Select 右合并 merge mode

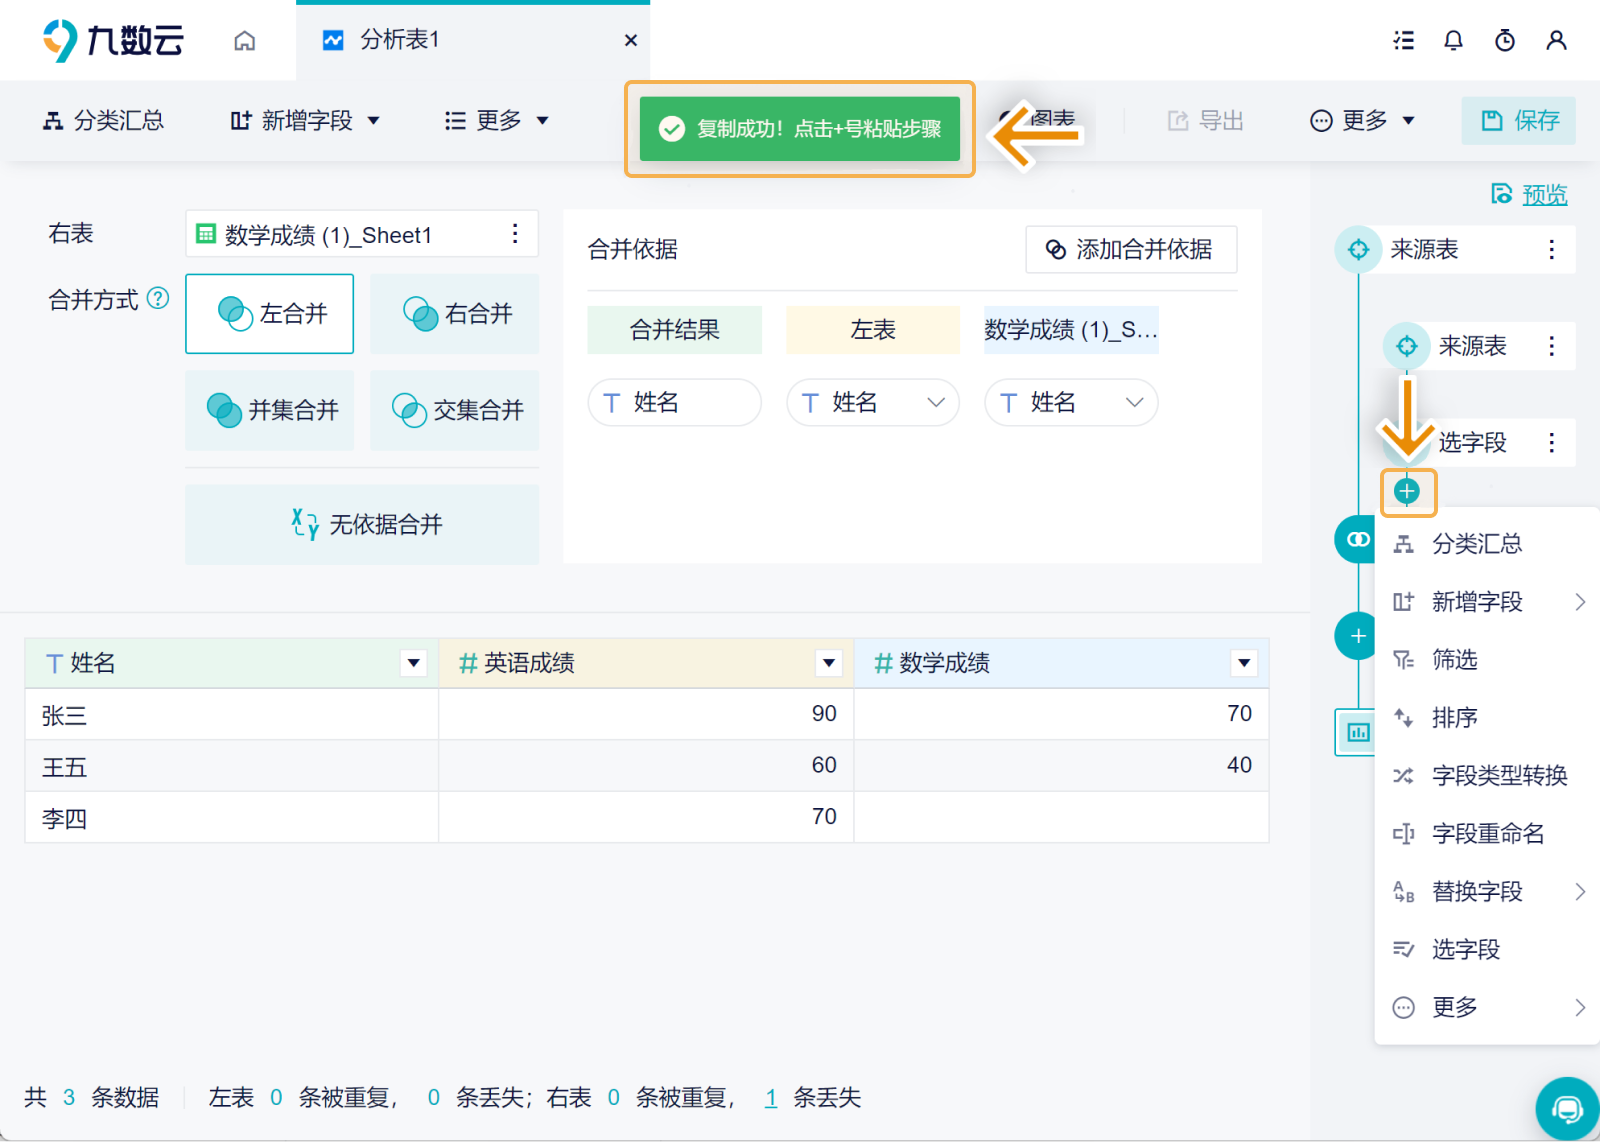pos(455,314)
